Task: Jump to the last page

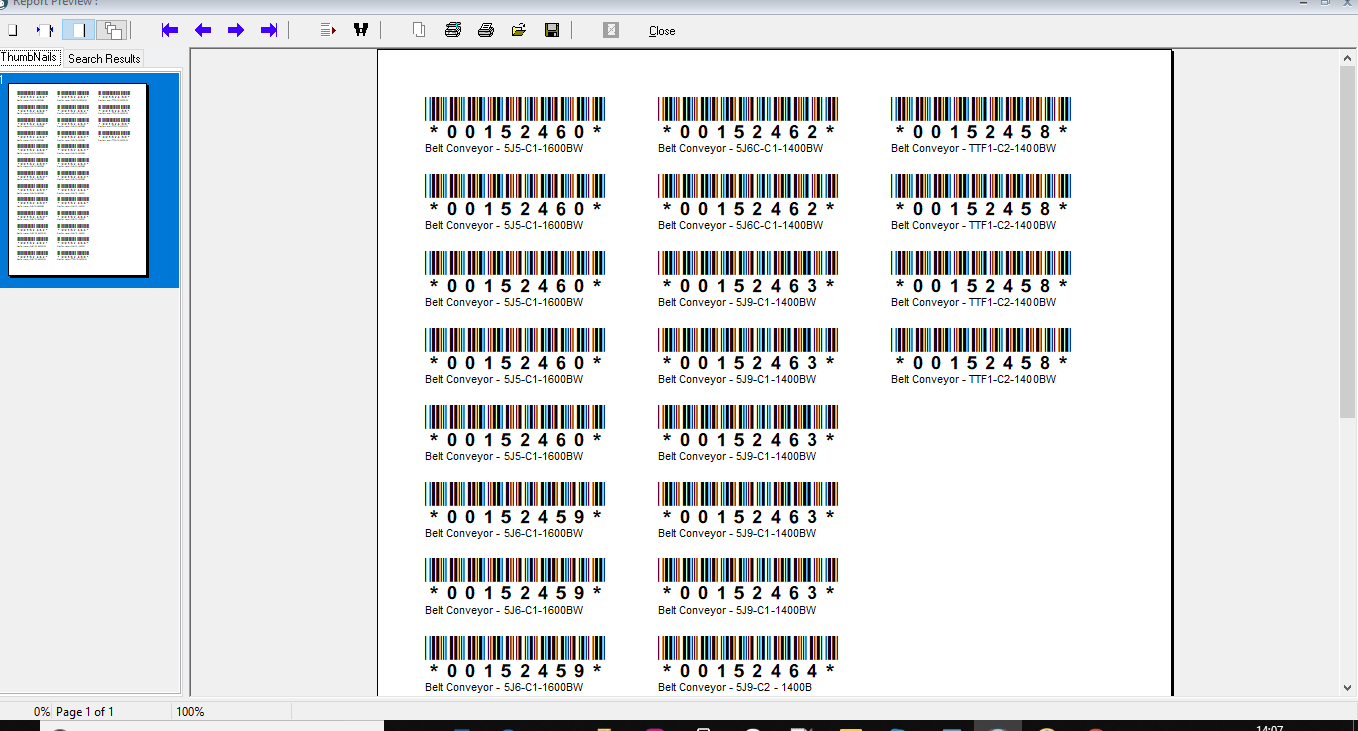Action: click(x=269, y=30)
